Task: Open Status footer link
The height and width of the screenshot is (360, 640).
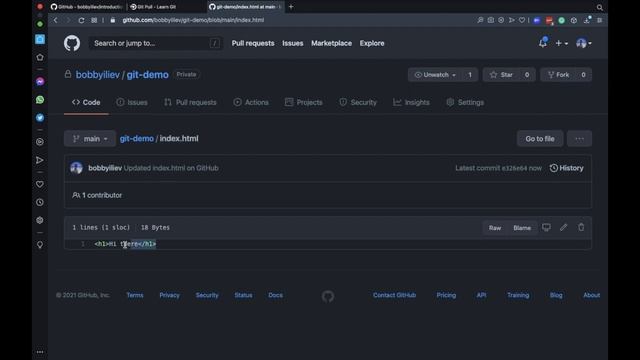Action: point(243,295)
